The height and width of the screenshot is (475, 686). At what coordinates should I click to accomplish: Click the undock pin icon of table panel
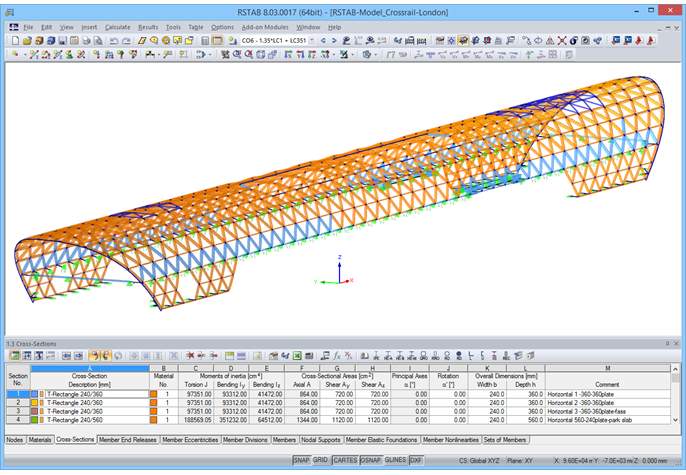click(667, 344)
